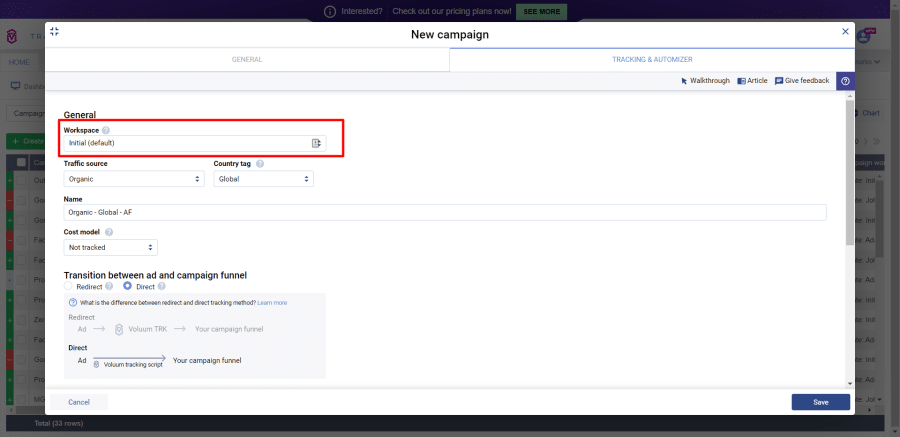Show the Workspace help tooltip icon

(x=106, y=130)
